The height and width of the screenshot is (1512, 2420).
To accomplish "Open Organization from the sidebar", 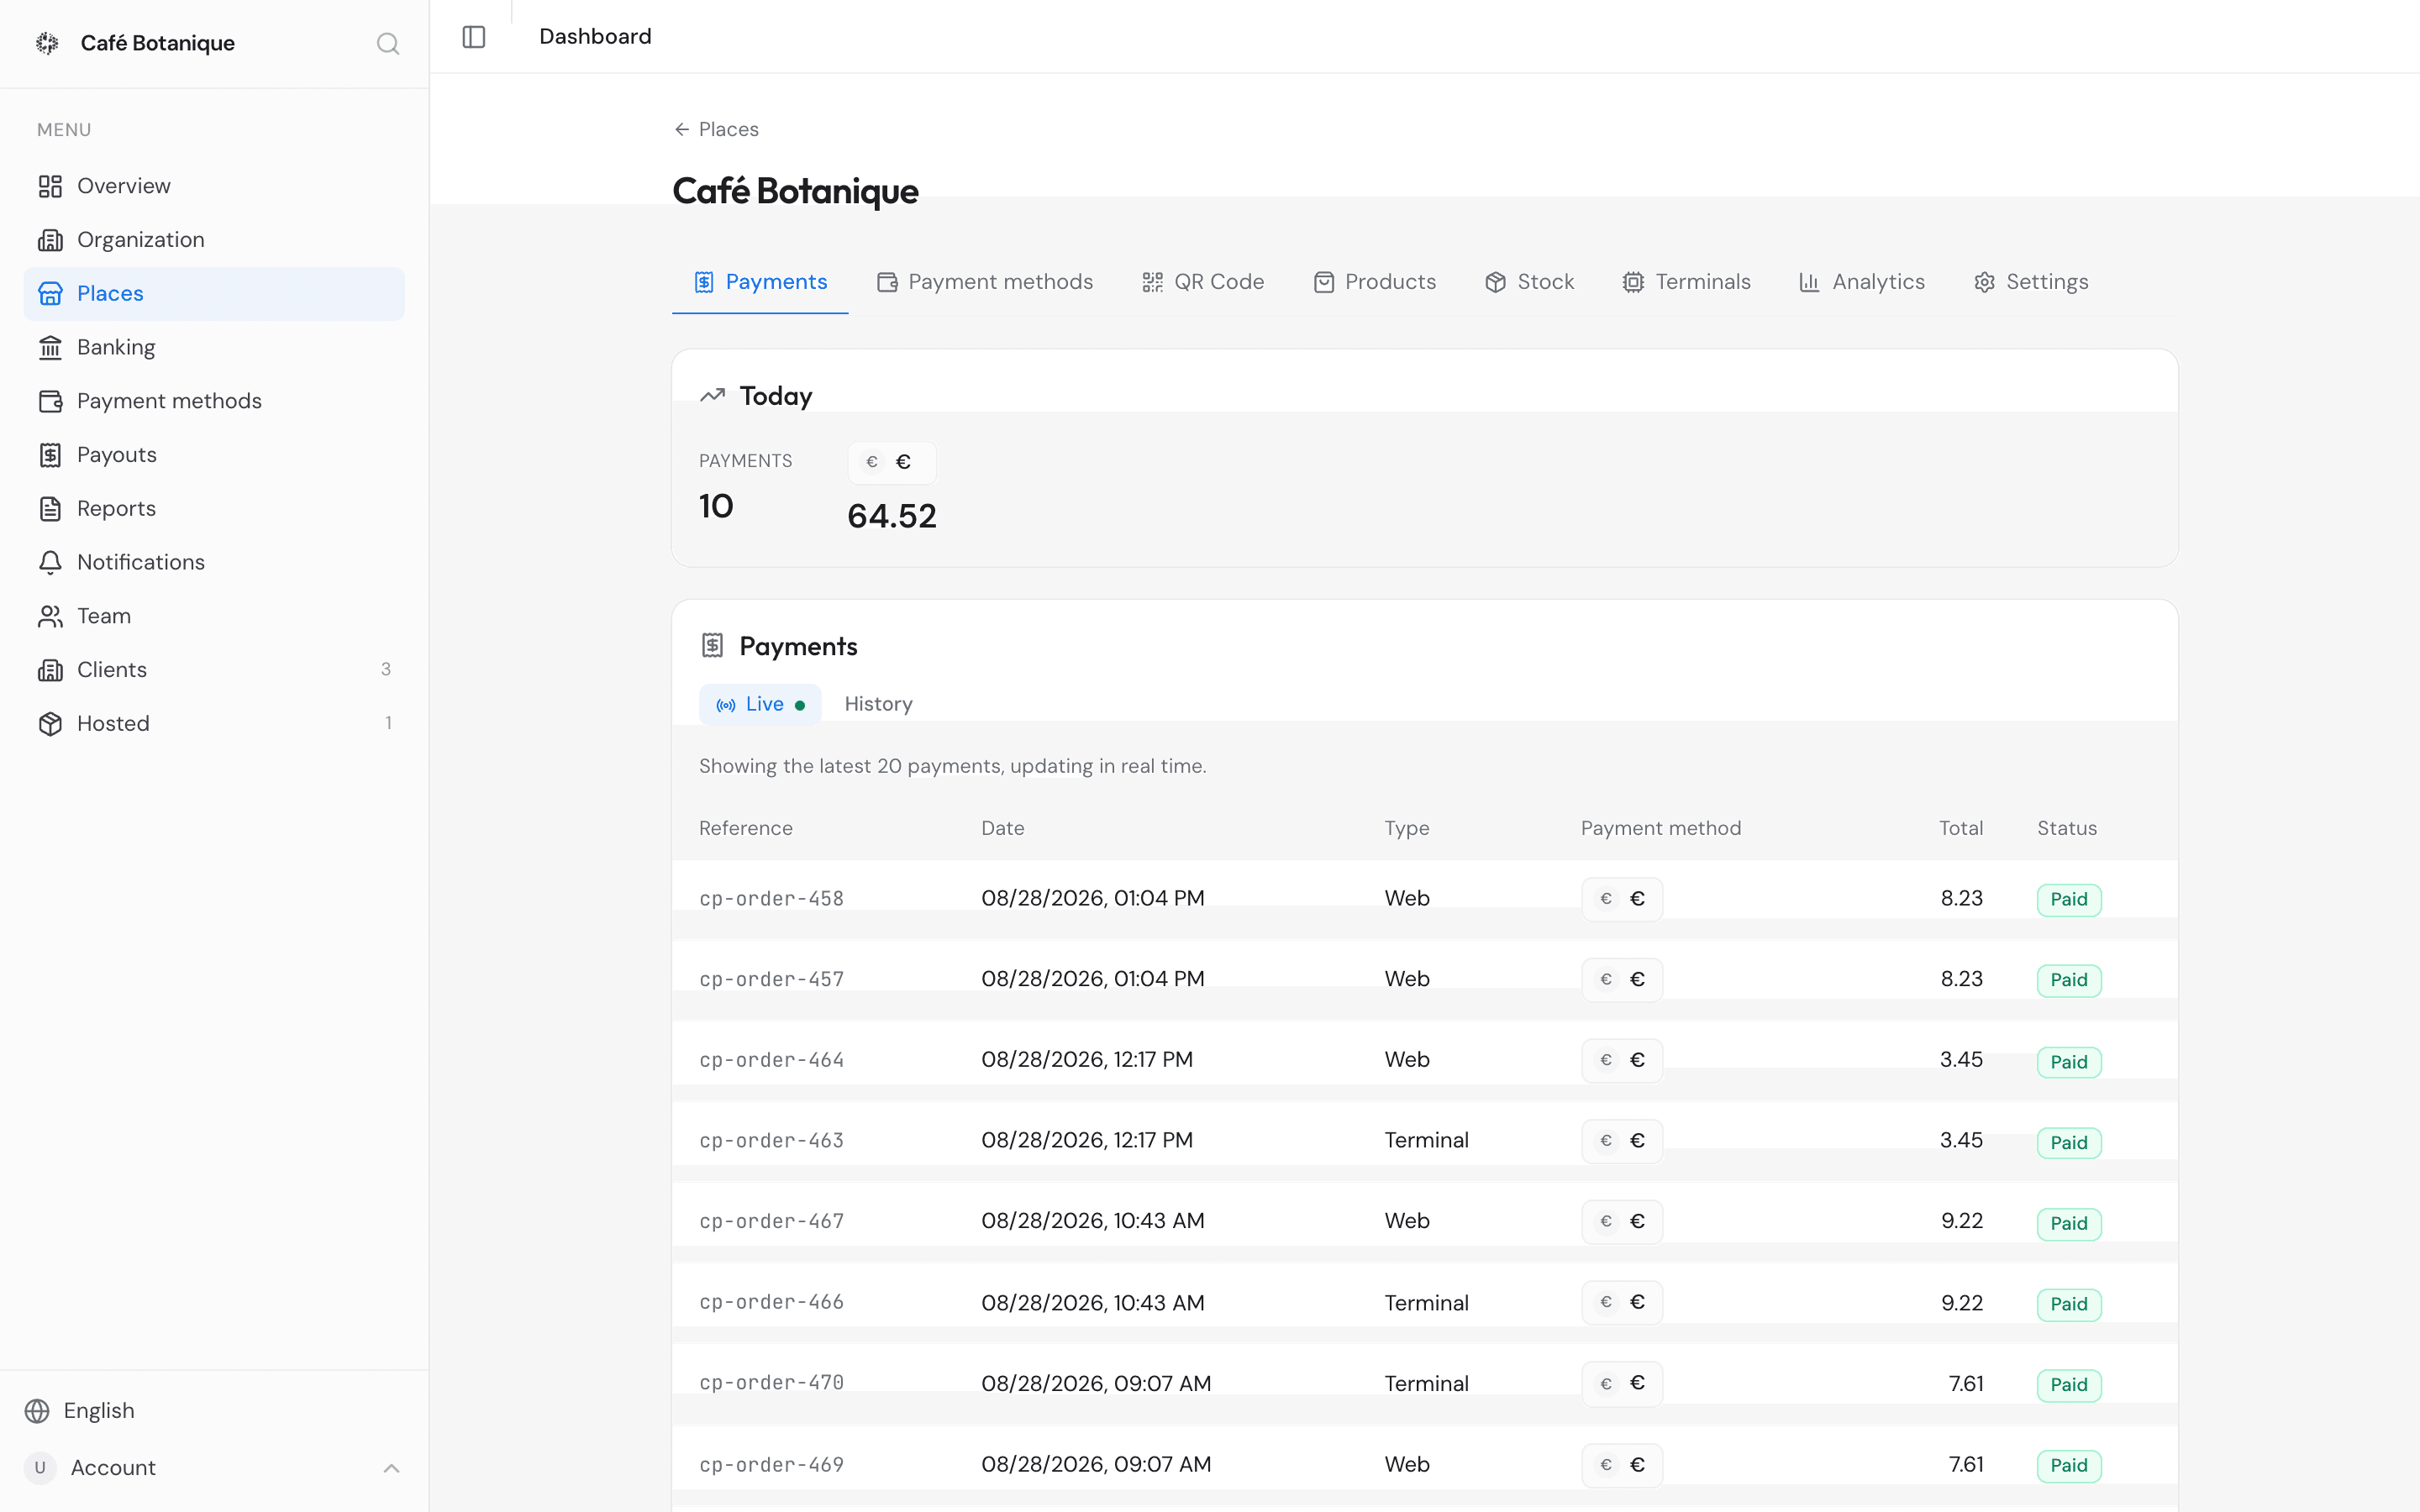I will [214, 240].
